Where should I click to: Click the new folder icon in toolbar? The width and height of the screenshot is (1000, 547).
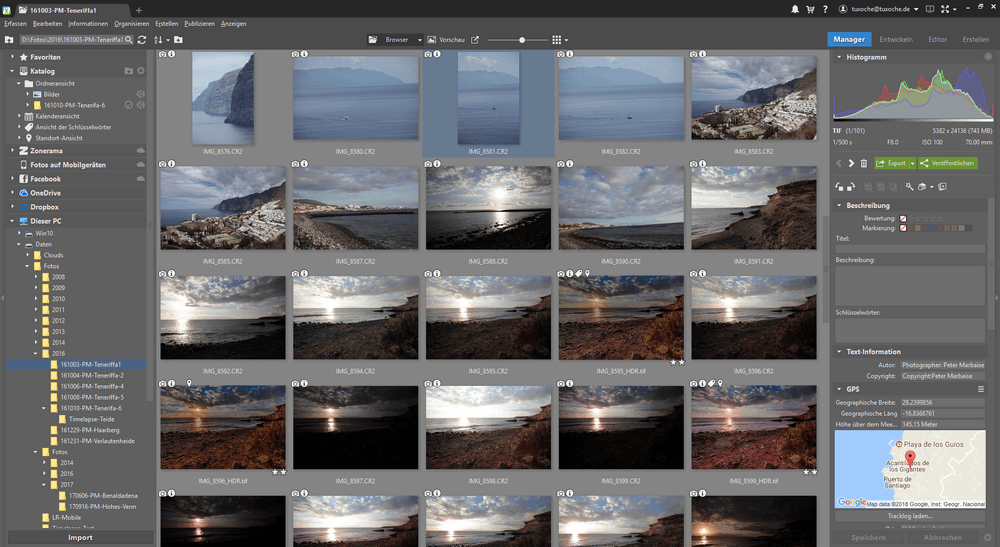click(x=178, y=40)
